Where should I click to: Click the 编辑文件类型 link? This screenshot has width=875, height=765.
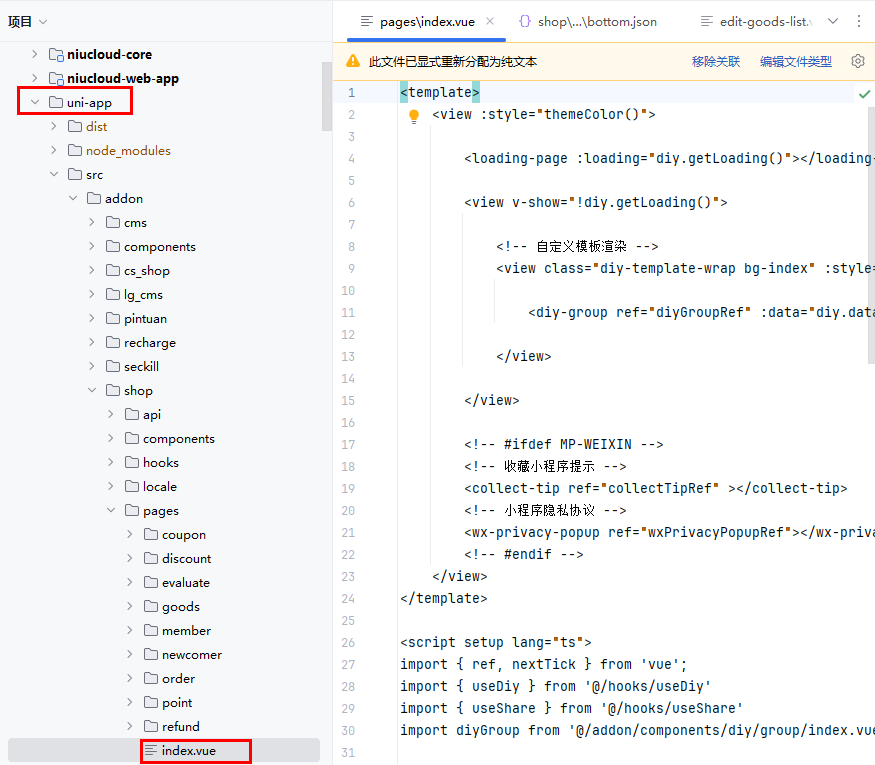(795, 61)
